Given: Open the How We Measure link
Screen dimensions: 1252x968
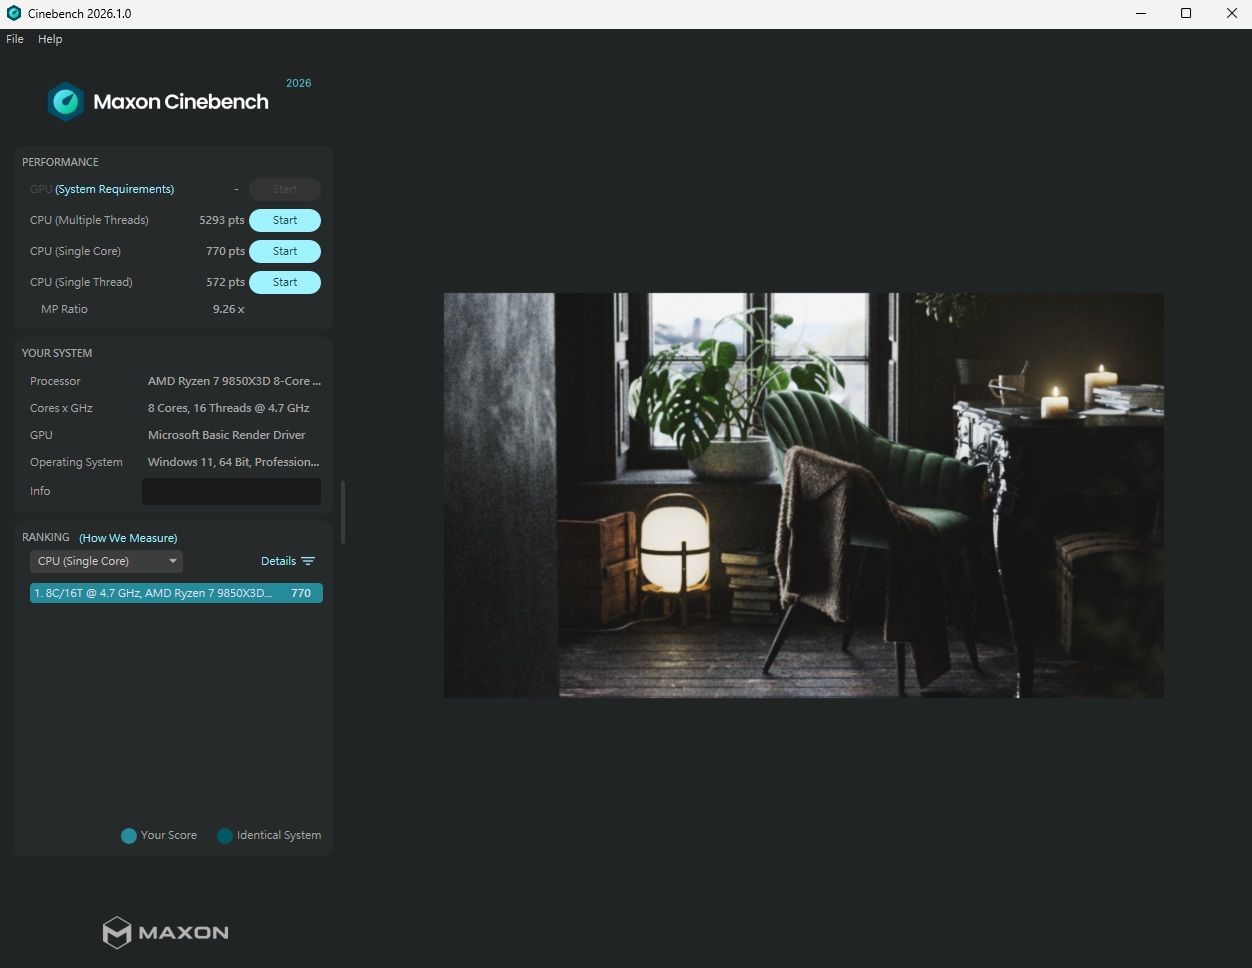Looking at the screenshot, I should pos(128,538).
